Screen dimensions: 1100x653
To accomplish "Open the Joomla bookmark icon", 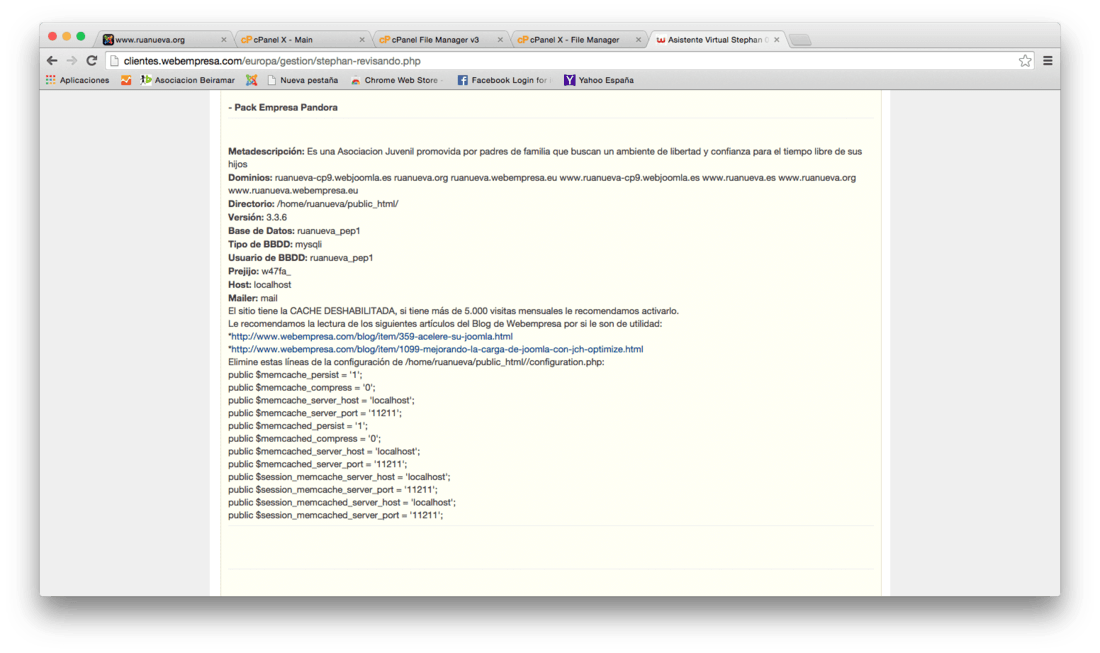I will tap(251, 80).
